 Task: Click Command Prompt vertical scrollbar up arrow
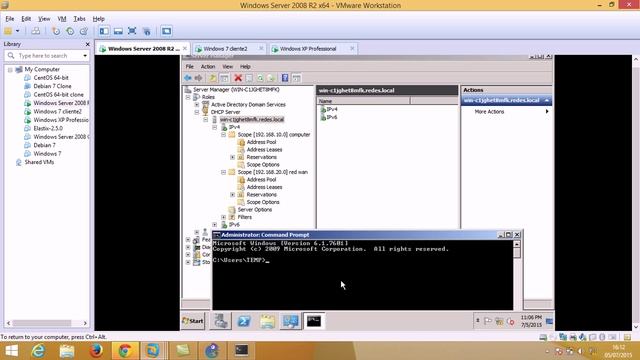pyautogui.click(x=517, y=244)
